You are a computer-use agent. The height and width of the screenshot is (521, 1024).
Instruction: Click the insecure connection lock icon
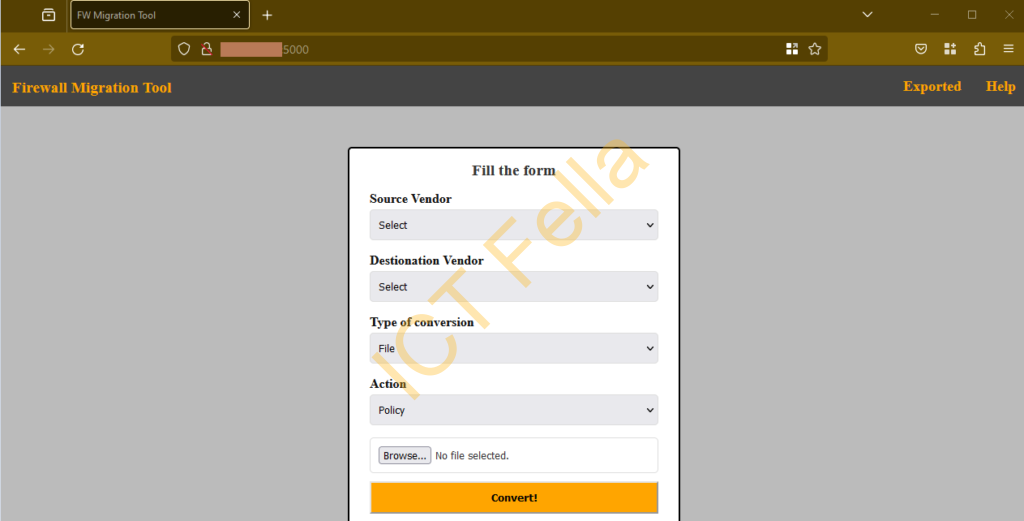point(207,49)
